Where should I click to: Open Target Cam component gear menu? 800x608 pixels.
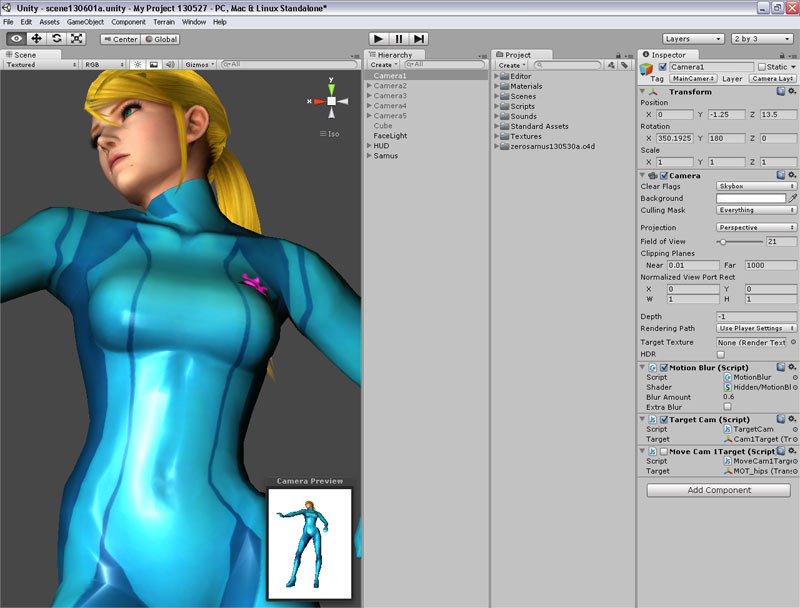click(792, 419)
